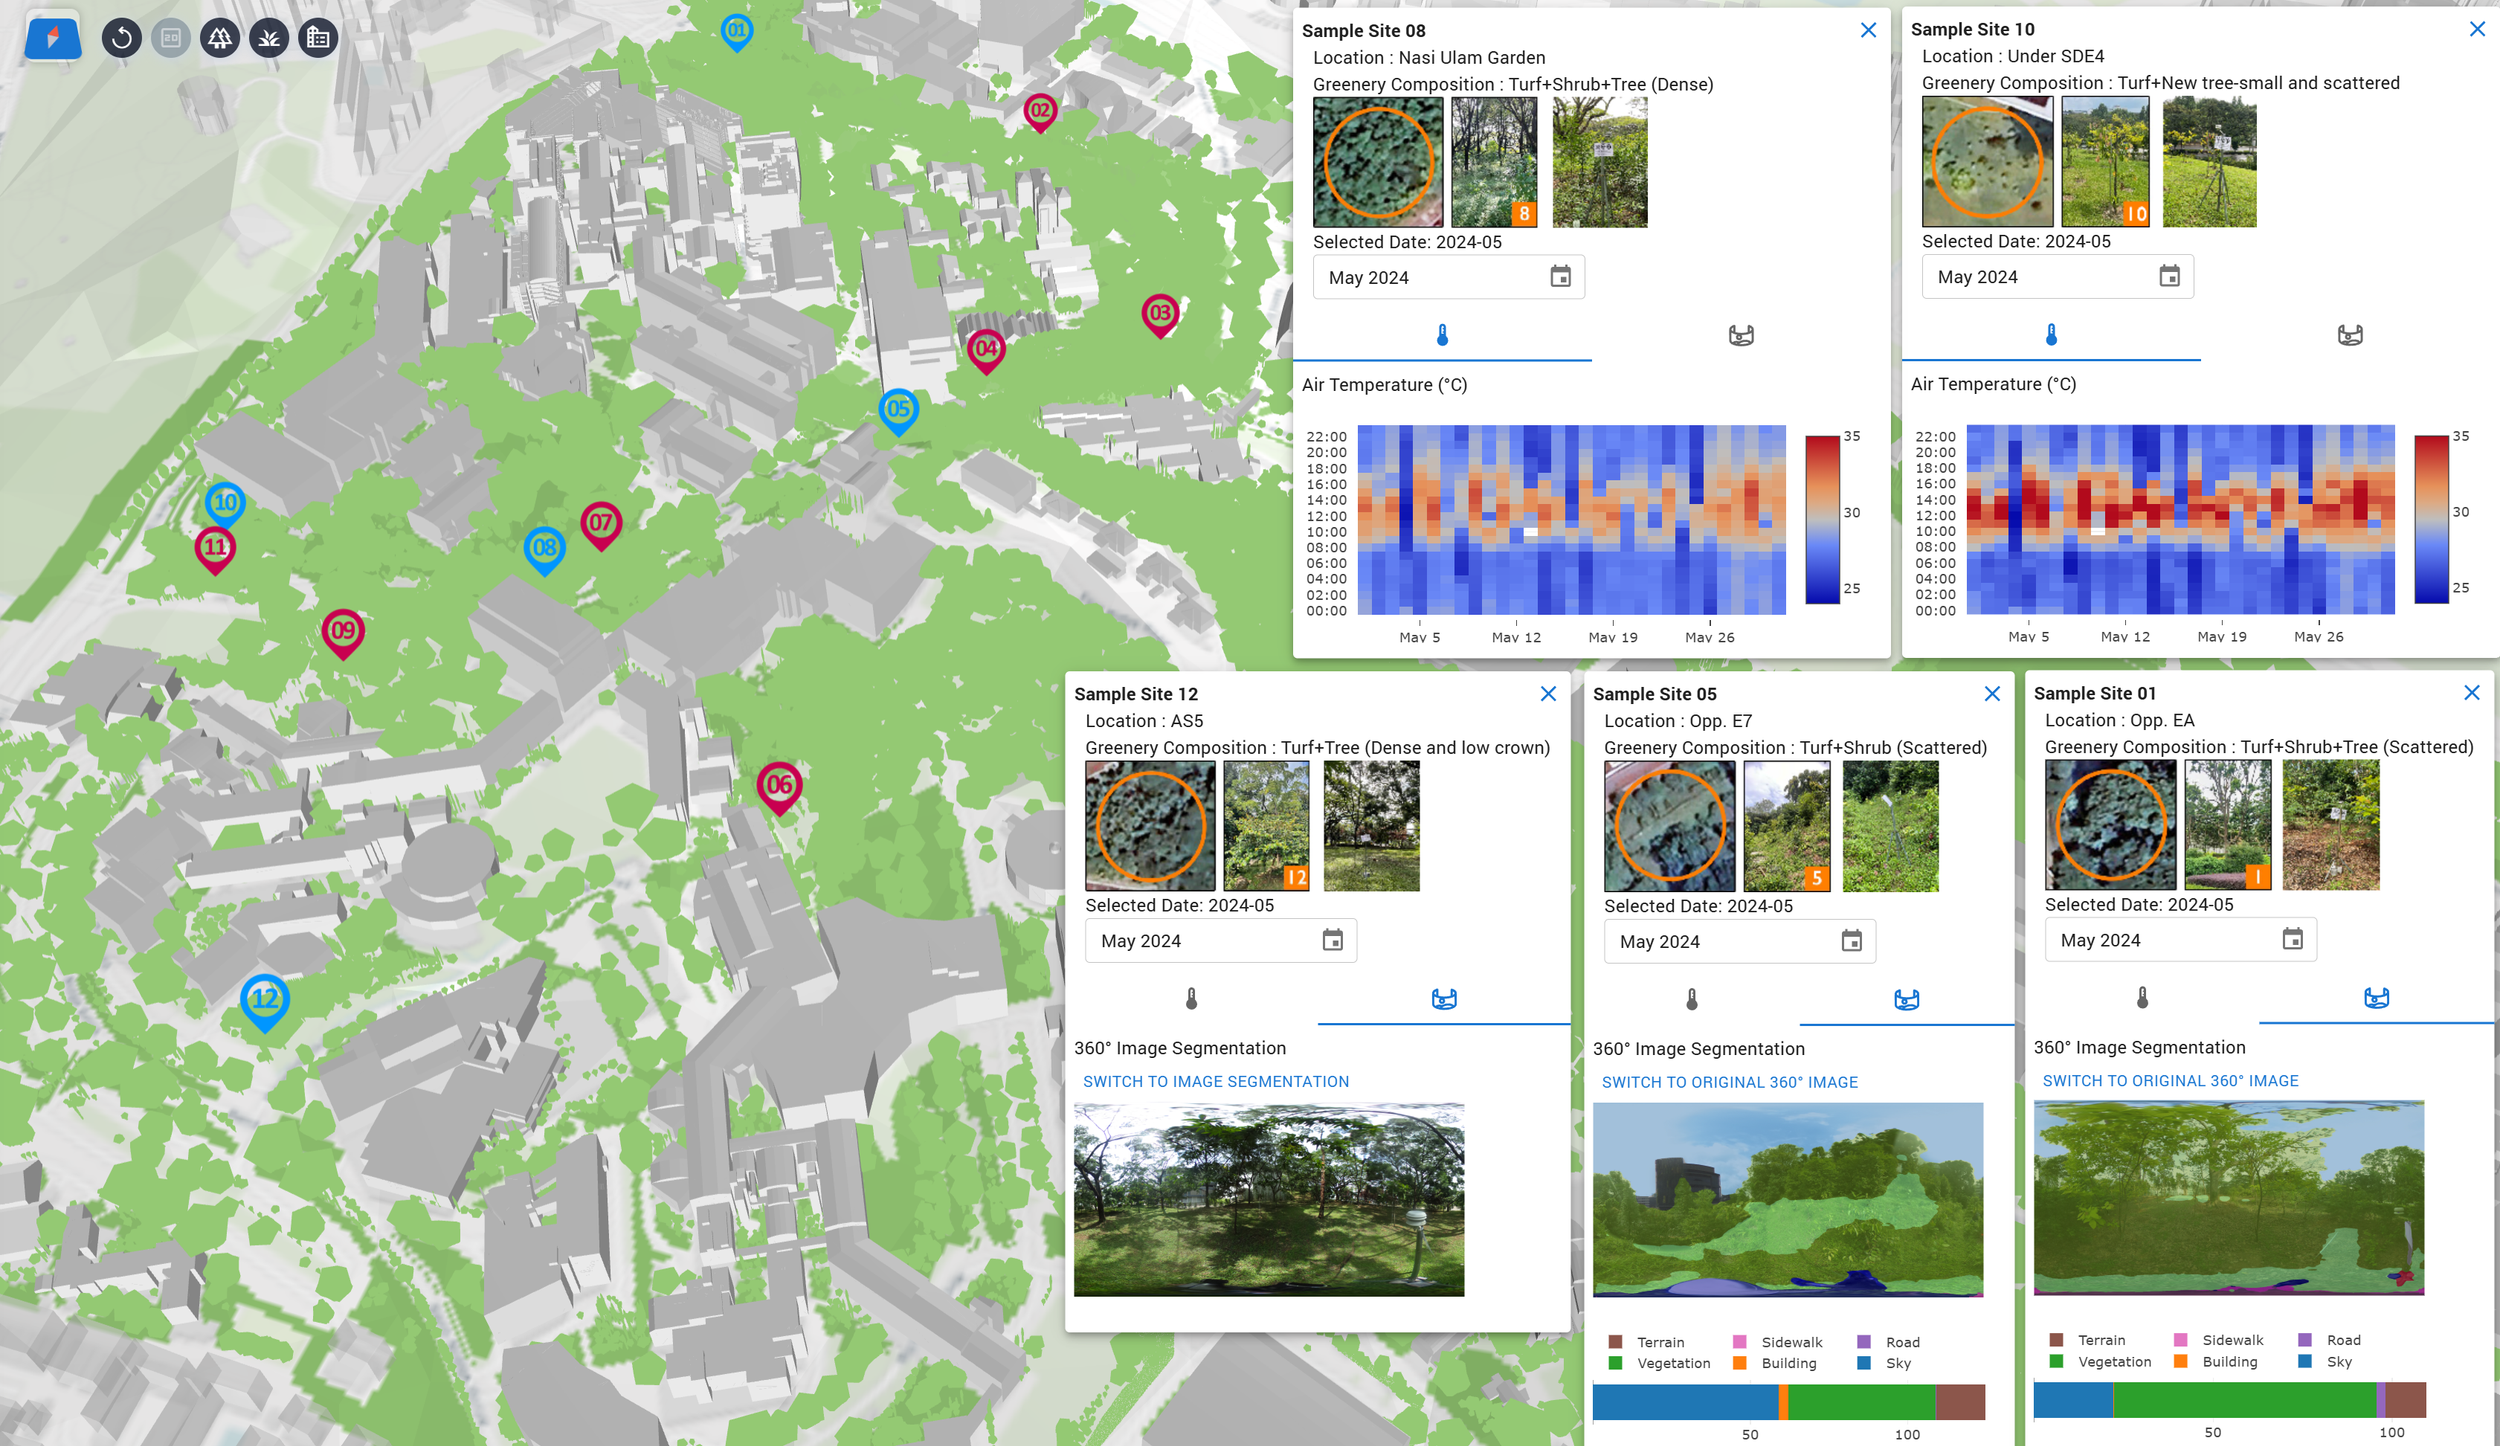
Task: Select map marker 09
Action: 343,630
